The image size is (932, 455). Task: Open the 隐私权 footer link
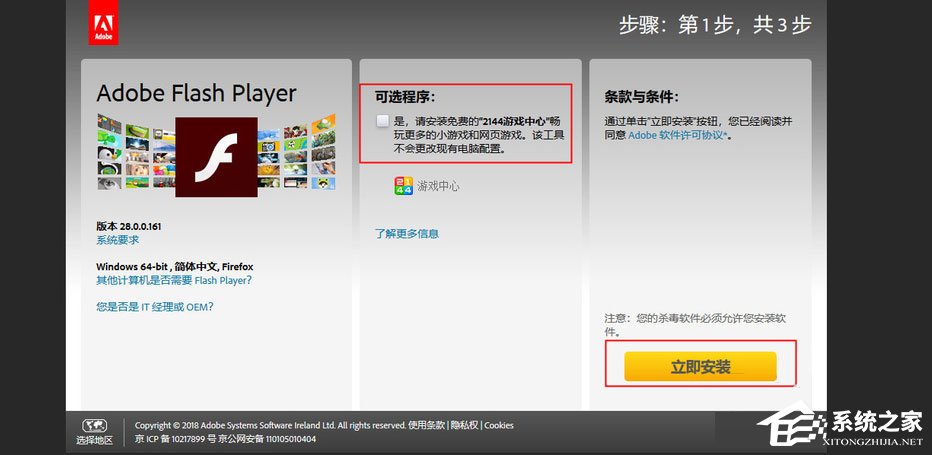464,425
